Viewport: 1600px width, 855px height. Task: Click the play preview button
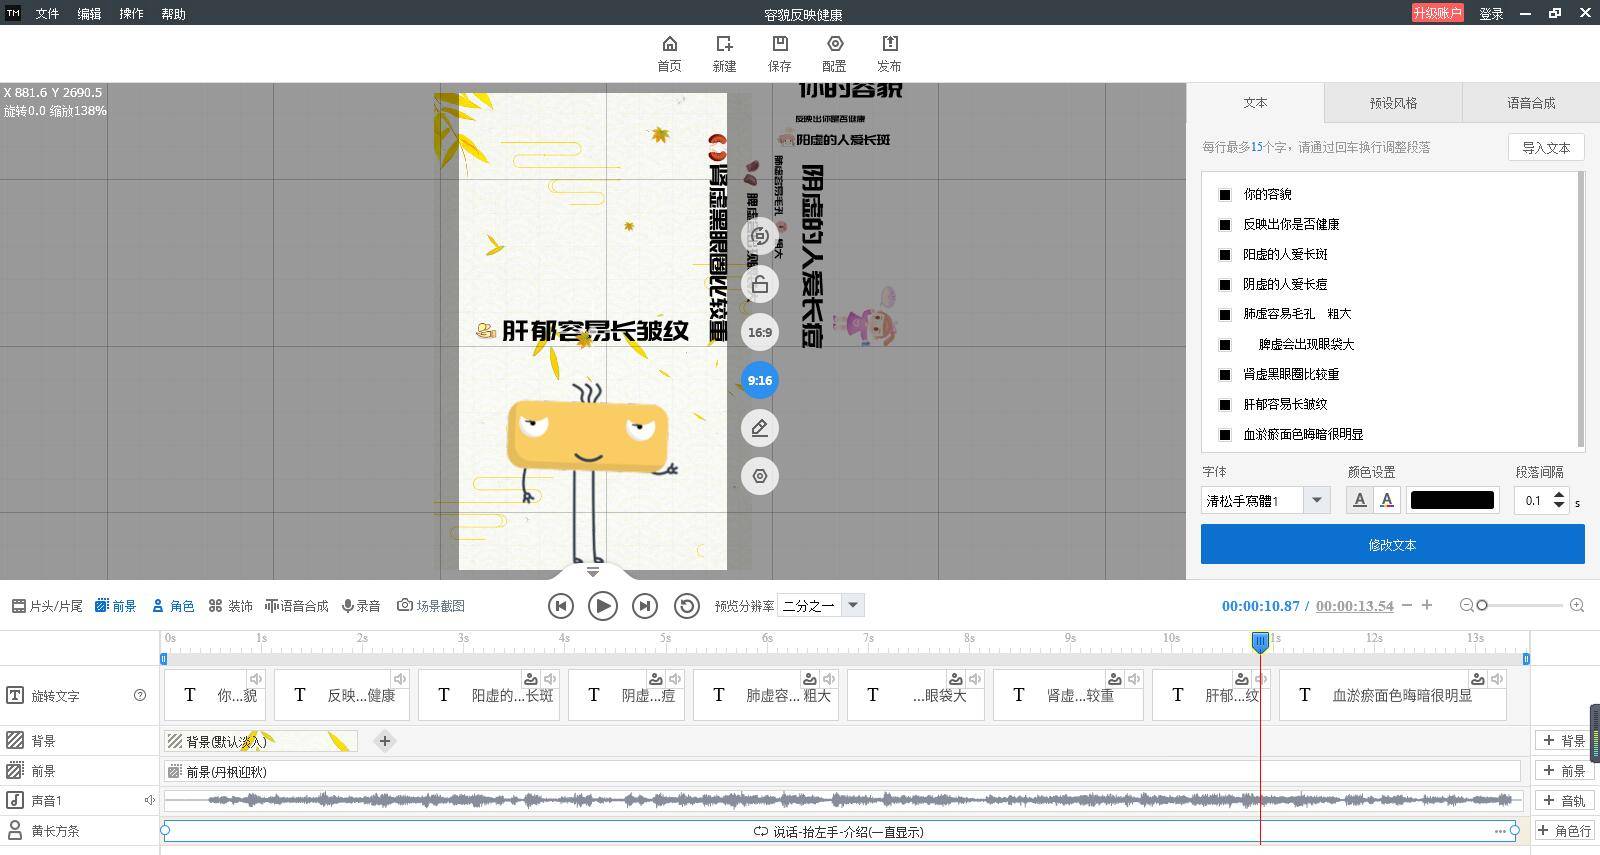pos(603,606)
